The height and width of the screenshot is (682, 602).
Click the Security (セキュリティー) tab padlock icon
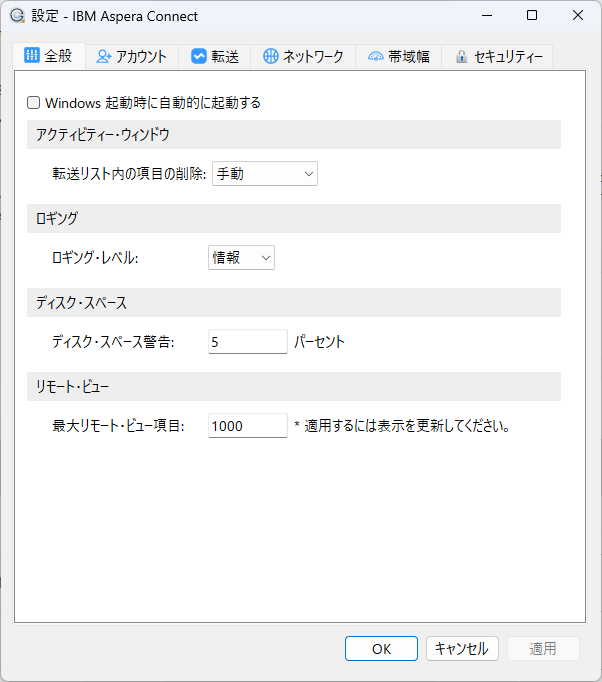point(462,57)
